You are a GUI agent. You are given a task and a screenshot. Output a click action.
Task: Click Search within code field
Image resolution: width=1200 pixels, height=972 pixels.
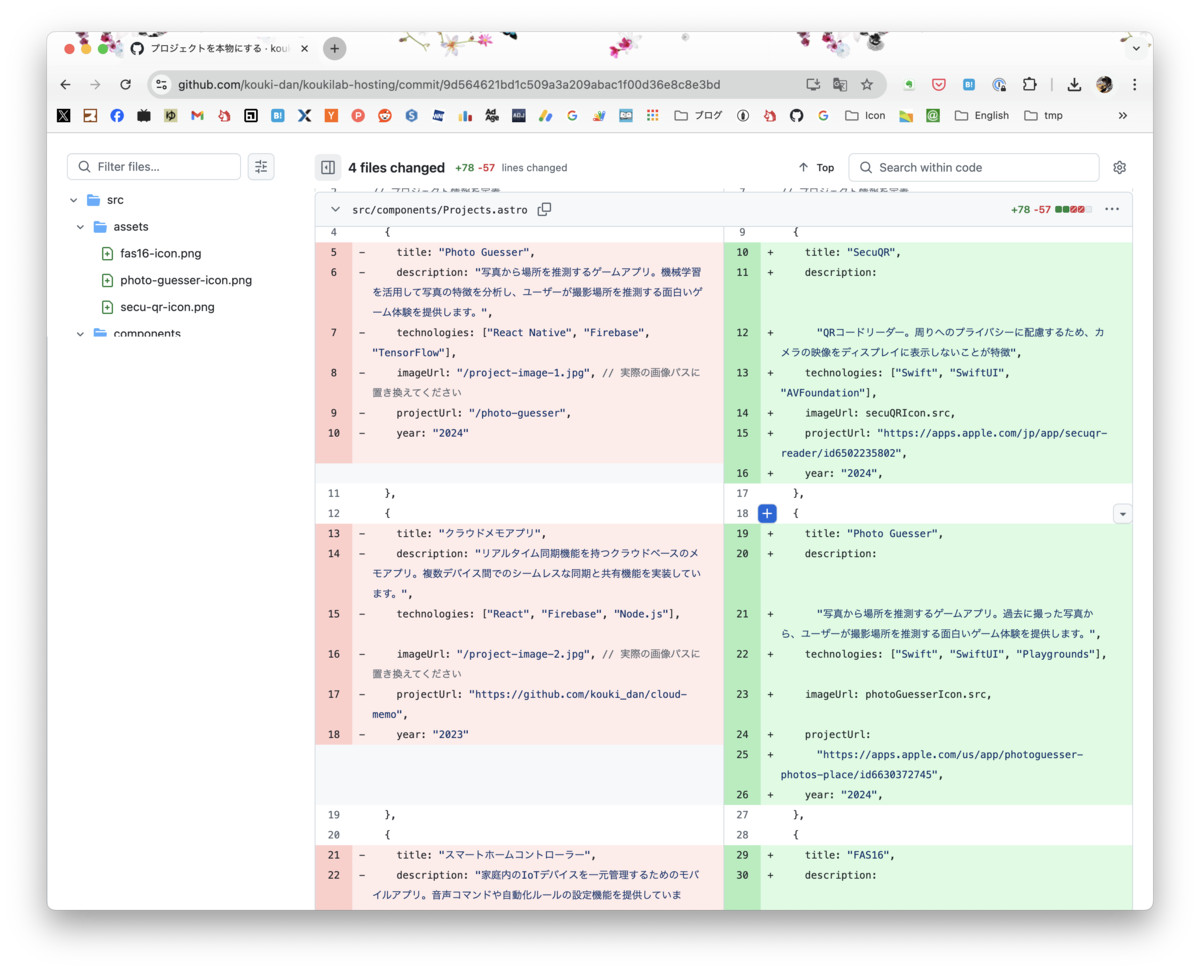pos(973,167)
